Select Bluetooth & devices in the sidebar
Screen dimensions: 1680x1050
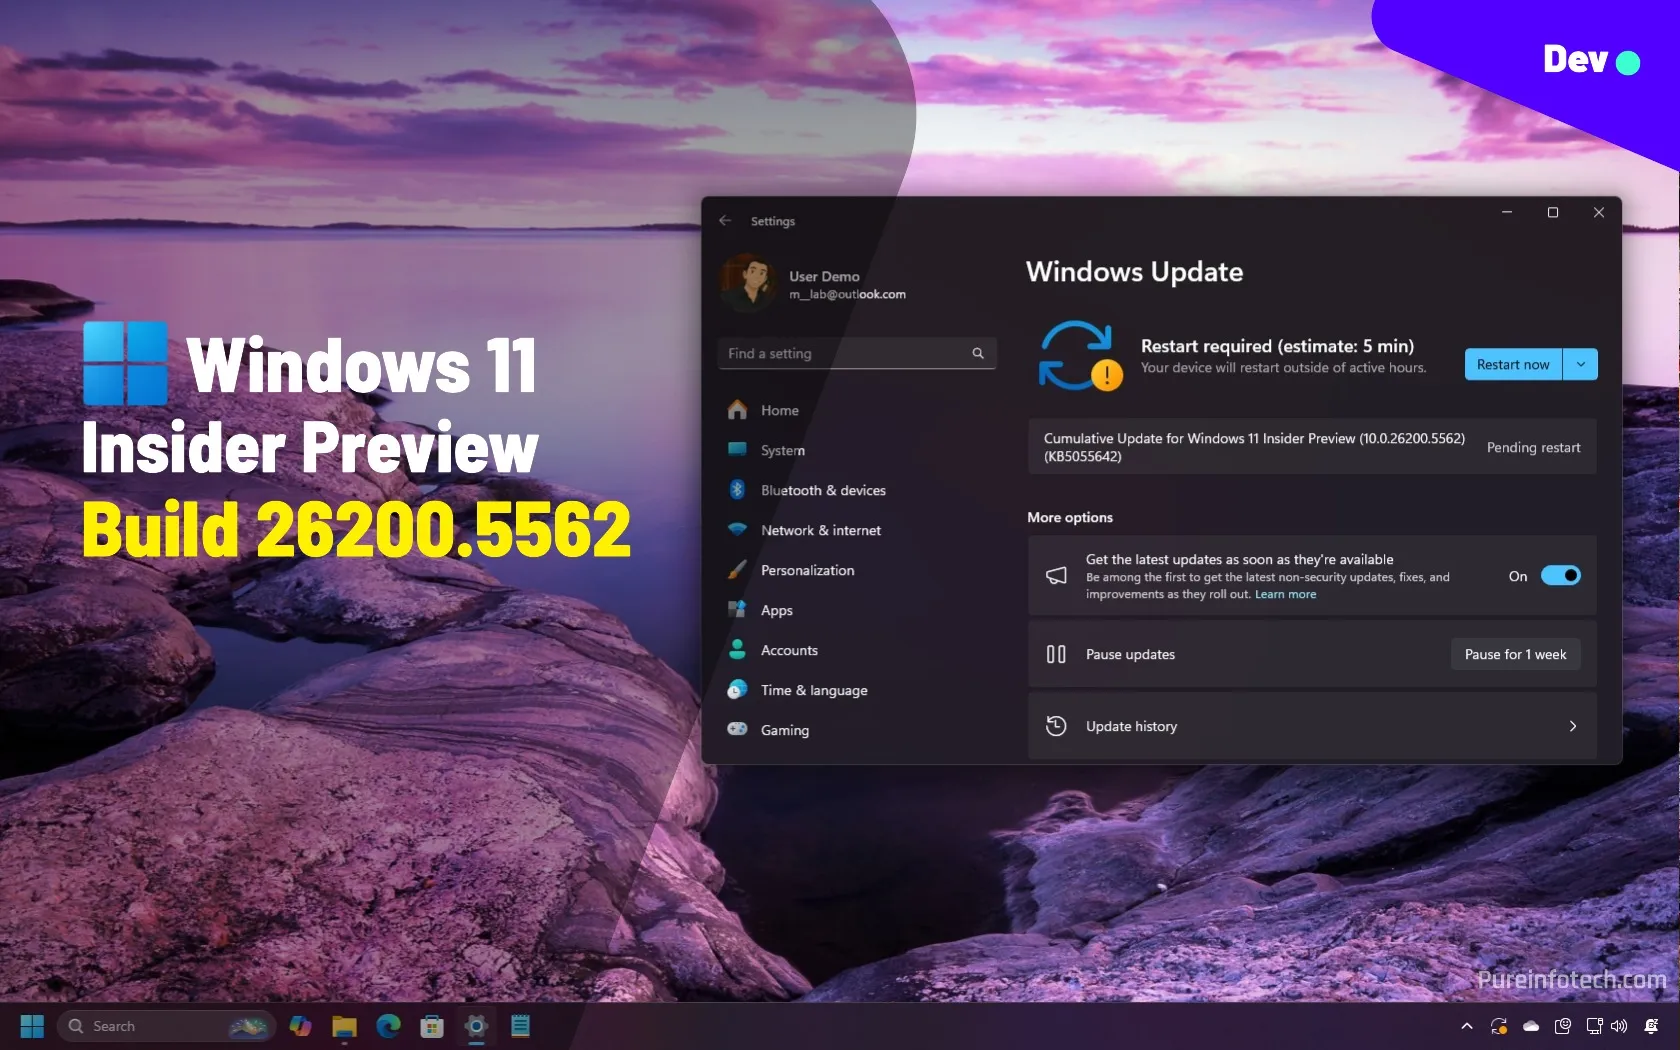click(x=822, y=490)
